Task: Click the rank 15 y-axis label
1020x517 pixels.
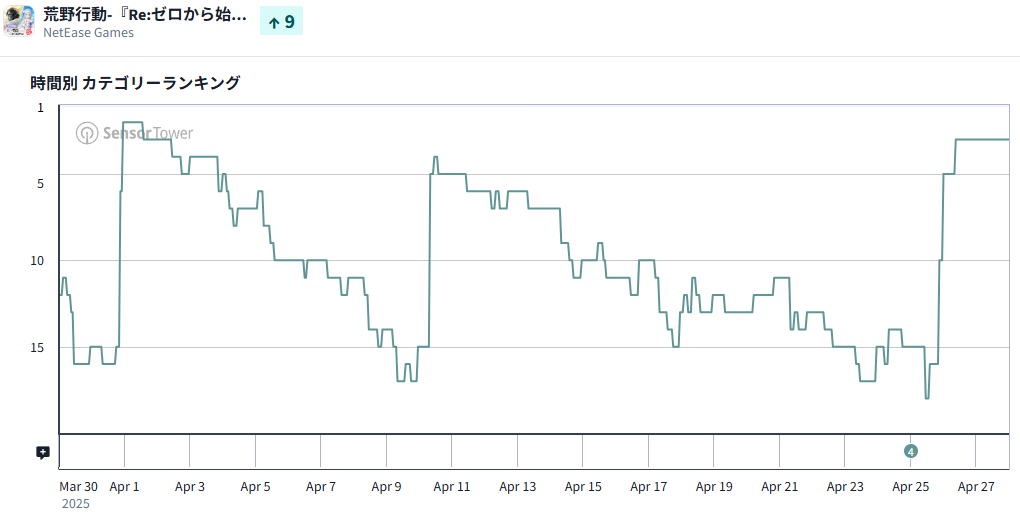Action: (38, 347)
